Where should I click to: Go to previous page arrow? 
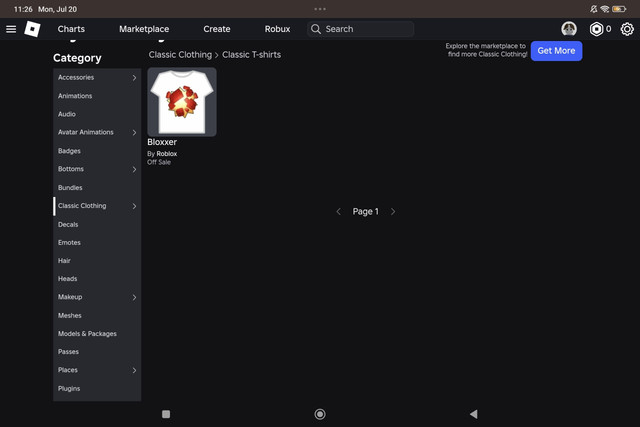point(338,211)
